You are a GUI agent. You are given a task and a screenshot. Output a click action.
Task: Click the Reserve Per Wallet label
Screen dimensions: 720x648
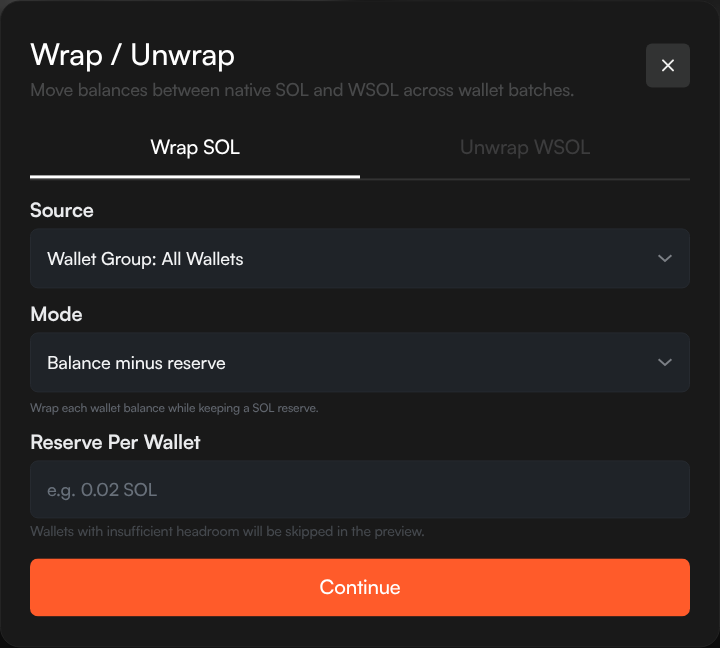pos(115,442)
